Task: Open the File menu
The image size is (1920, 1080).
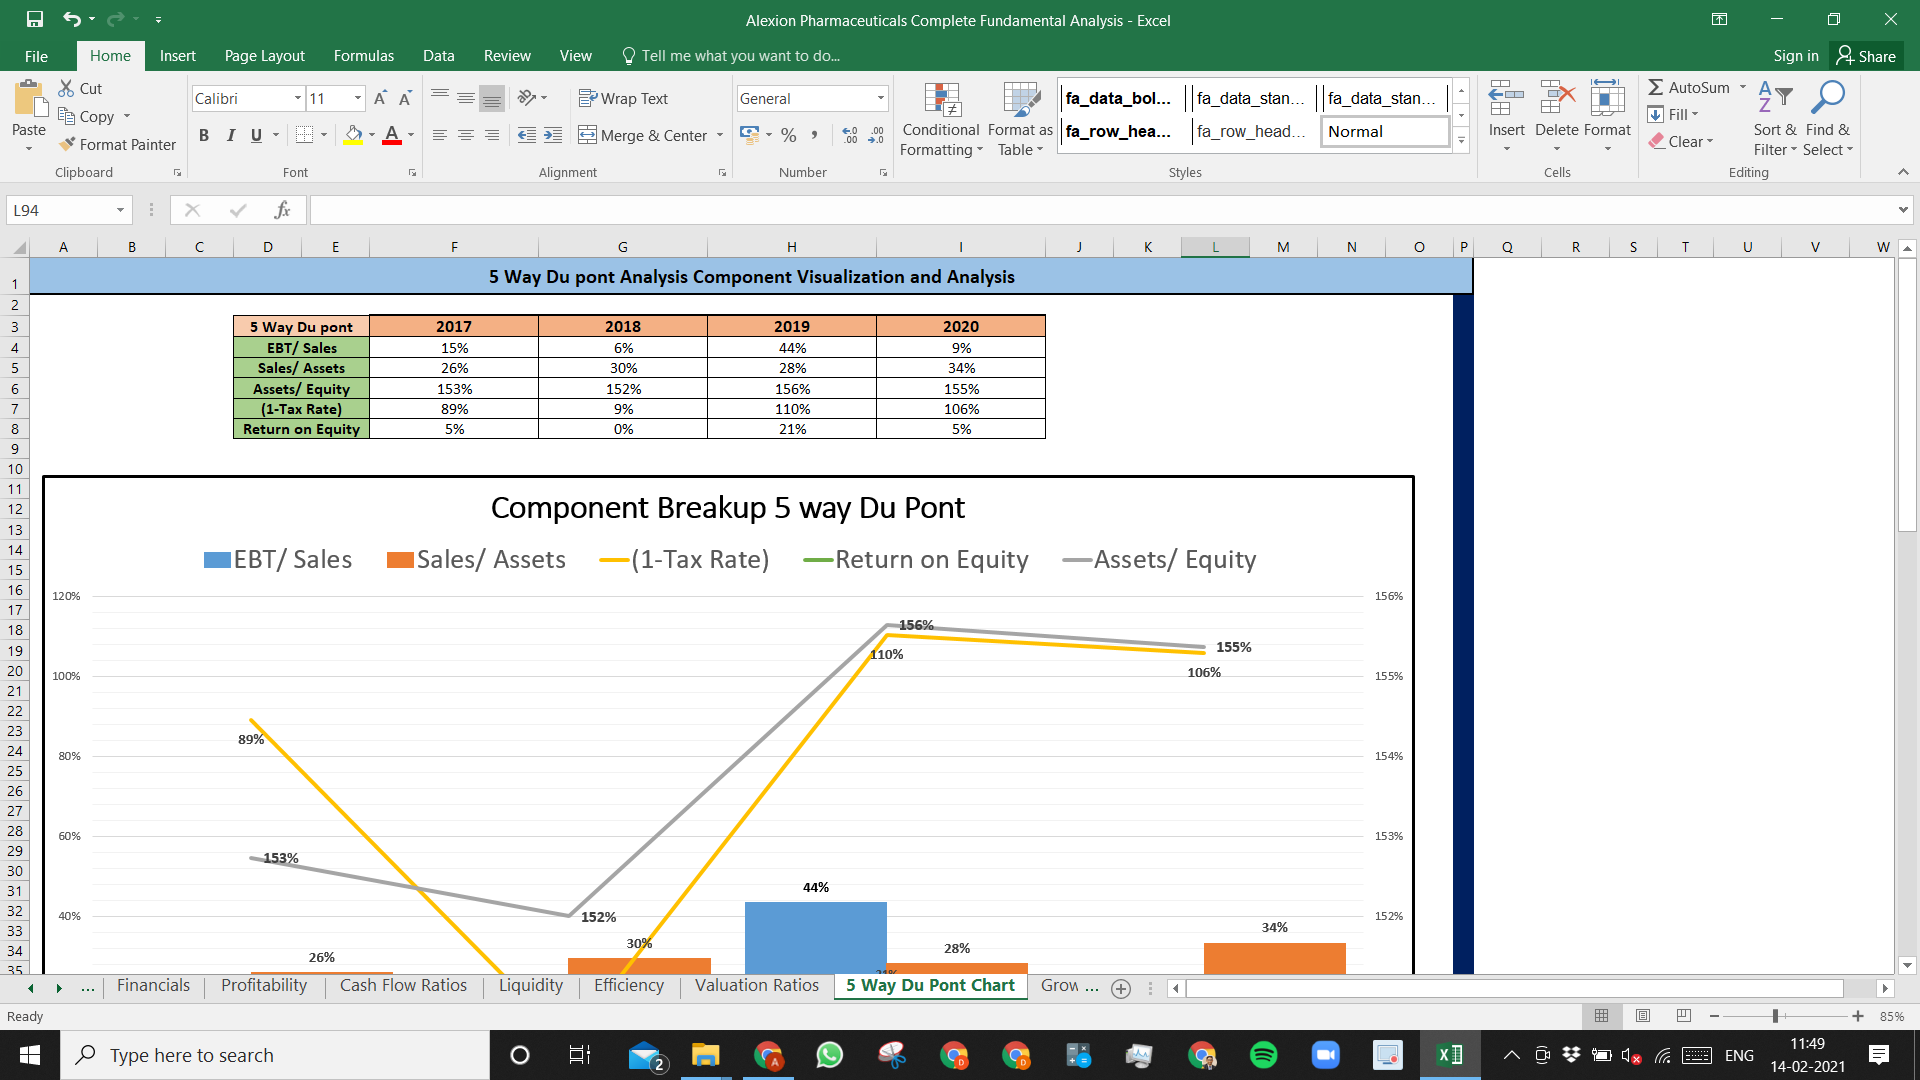Action: [x=36, y=56]
